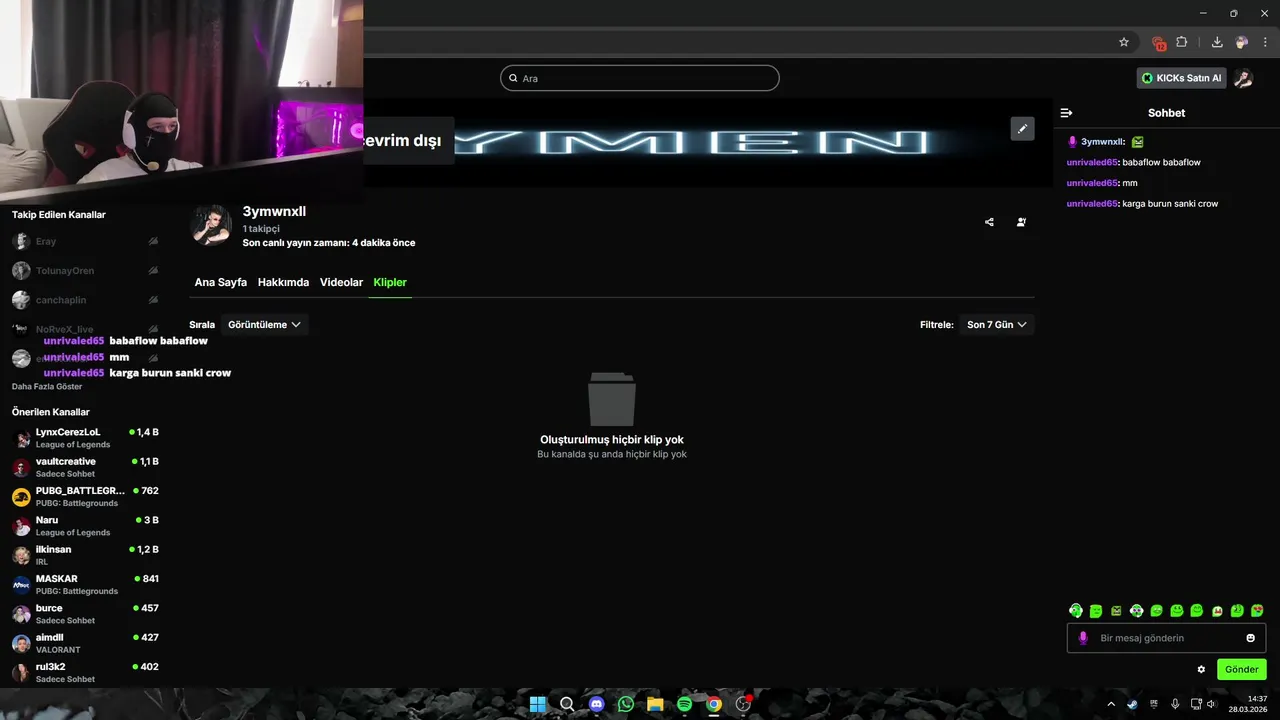This screenshot has width=1280, height=720.
Task: Open the browser downloads icon
Action: pos(1217,42)
